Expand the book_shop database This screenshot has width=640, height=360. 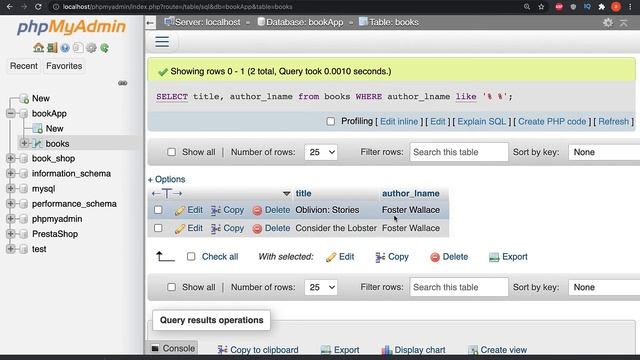11,158
